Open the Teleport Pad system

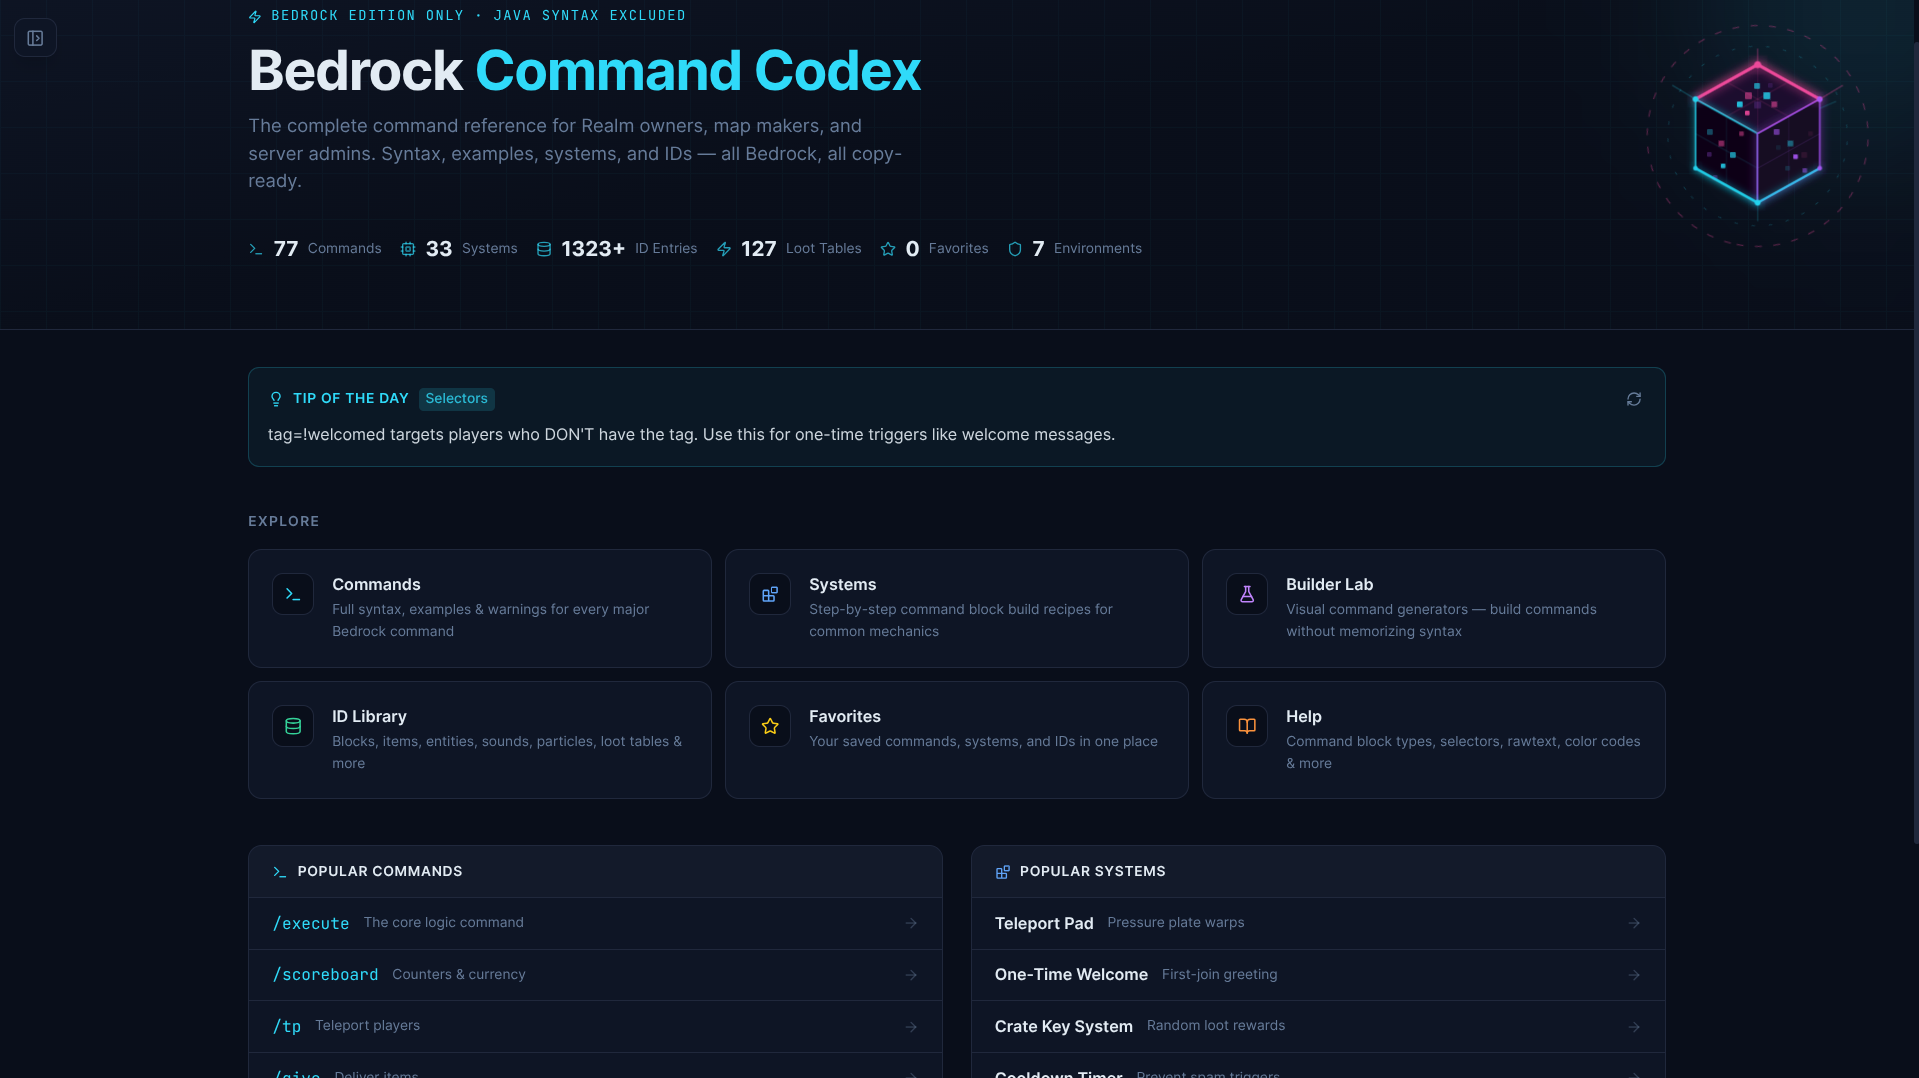(1318, 923)
